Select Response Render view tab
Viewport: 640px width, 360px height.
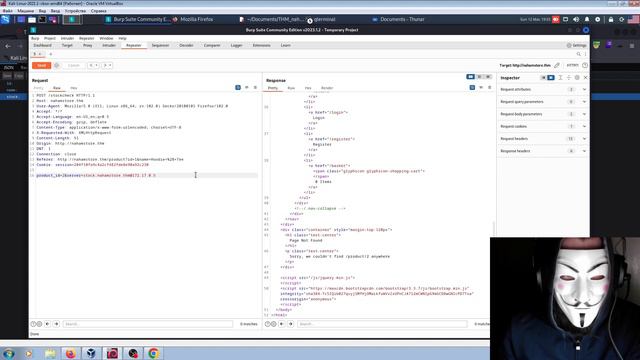click(327, 88)
